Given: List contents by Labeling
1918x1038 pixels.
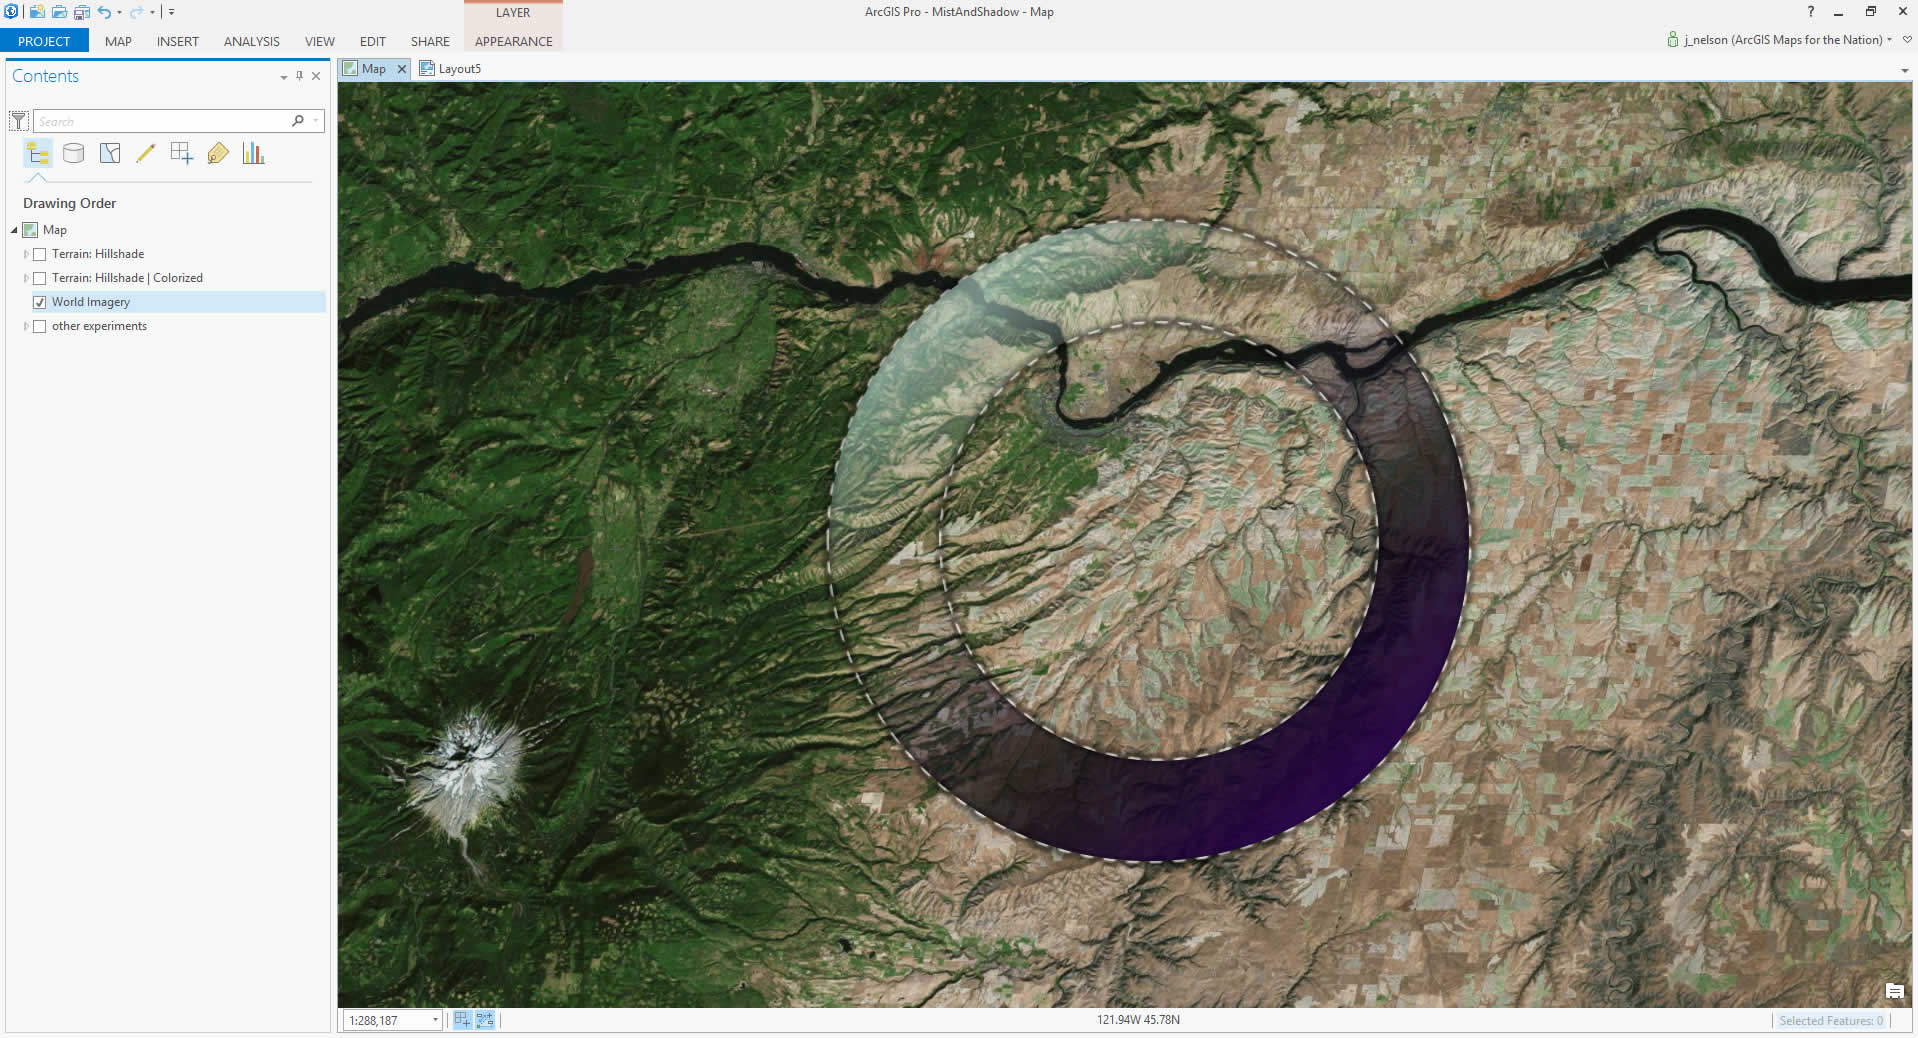Looking at the screenshot, I should 218,153.
